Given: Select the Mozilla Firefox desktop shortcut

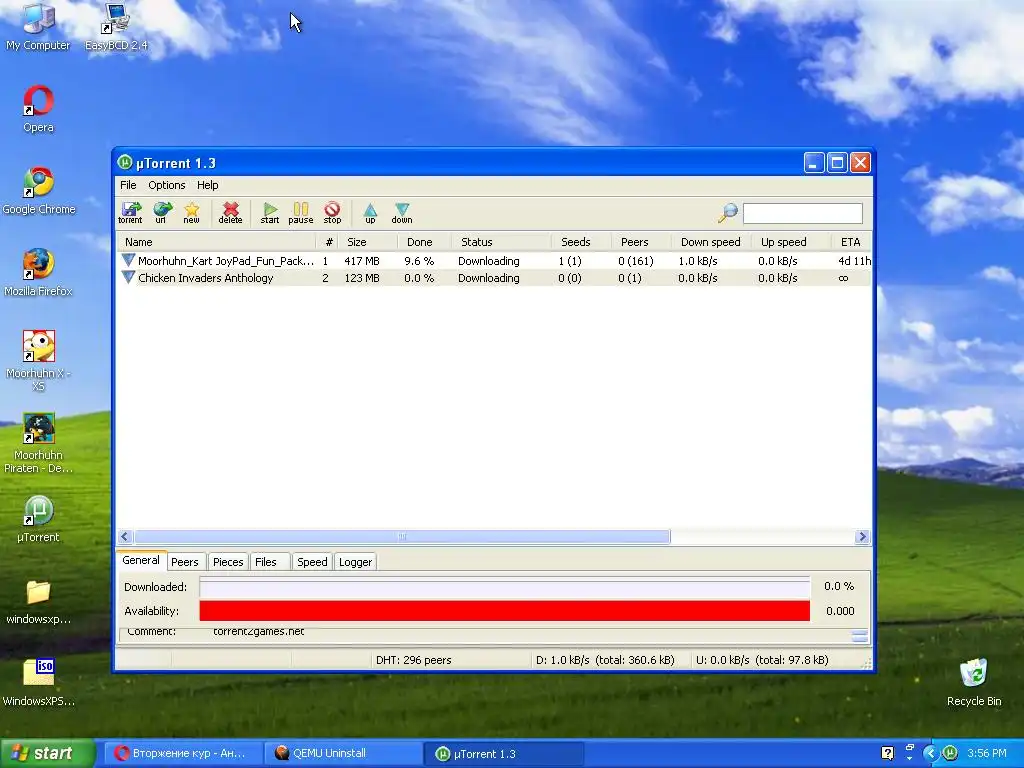Looking at the screenshot, I should click(x=39, y=273).
